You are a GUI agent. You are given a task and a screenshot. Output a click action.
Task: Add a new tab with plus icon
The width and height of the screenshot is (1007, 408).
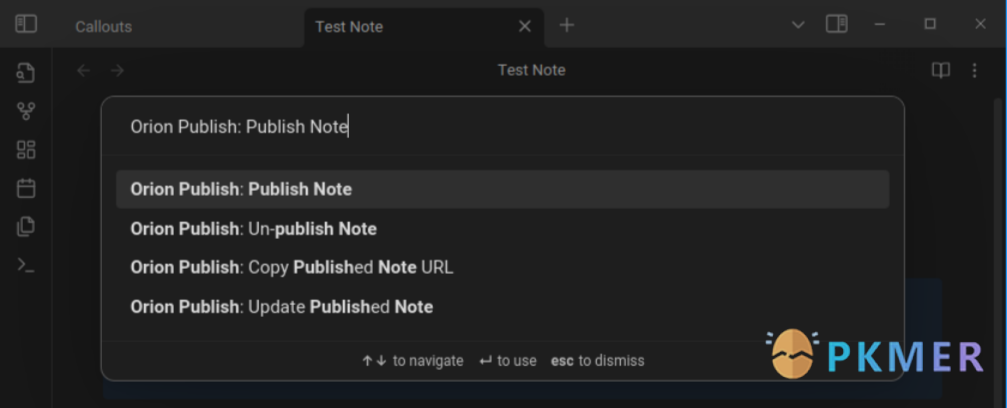[x=566, y=25]
